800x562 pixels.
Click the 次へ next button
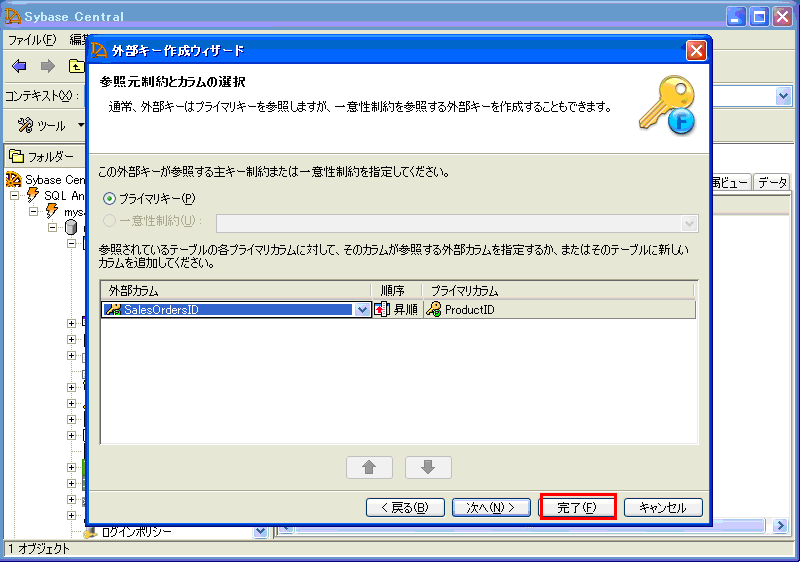pyautogui.click(x=491, y=507)
